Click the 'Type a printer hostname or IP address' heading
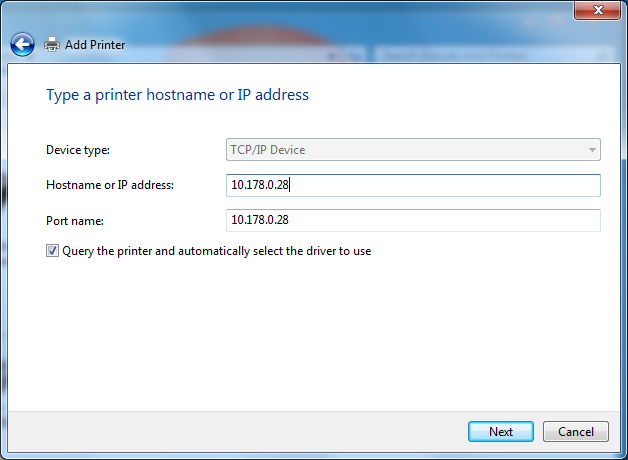The image size is (628, 460). pyautogui.click(x=177, y=95)
